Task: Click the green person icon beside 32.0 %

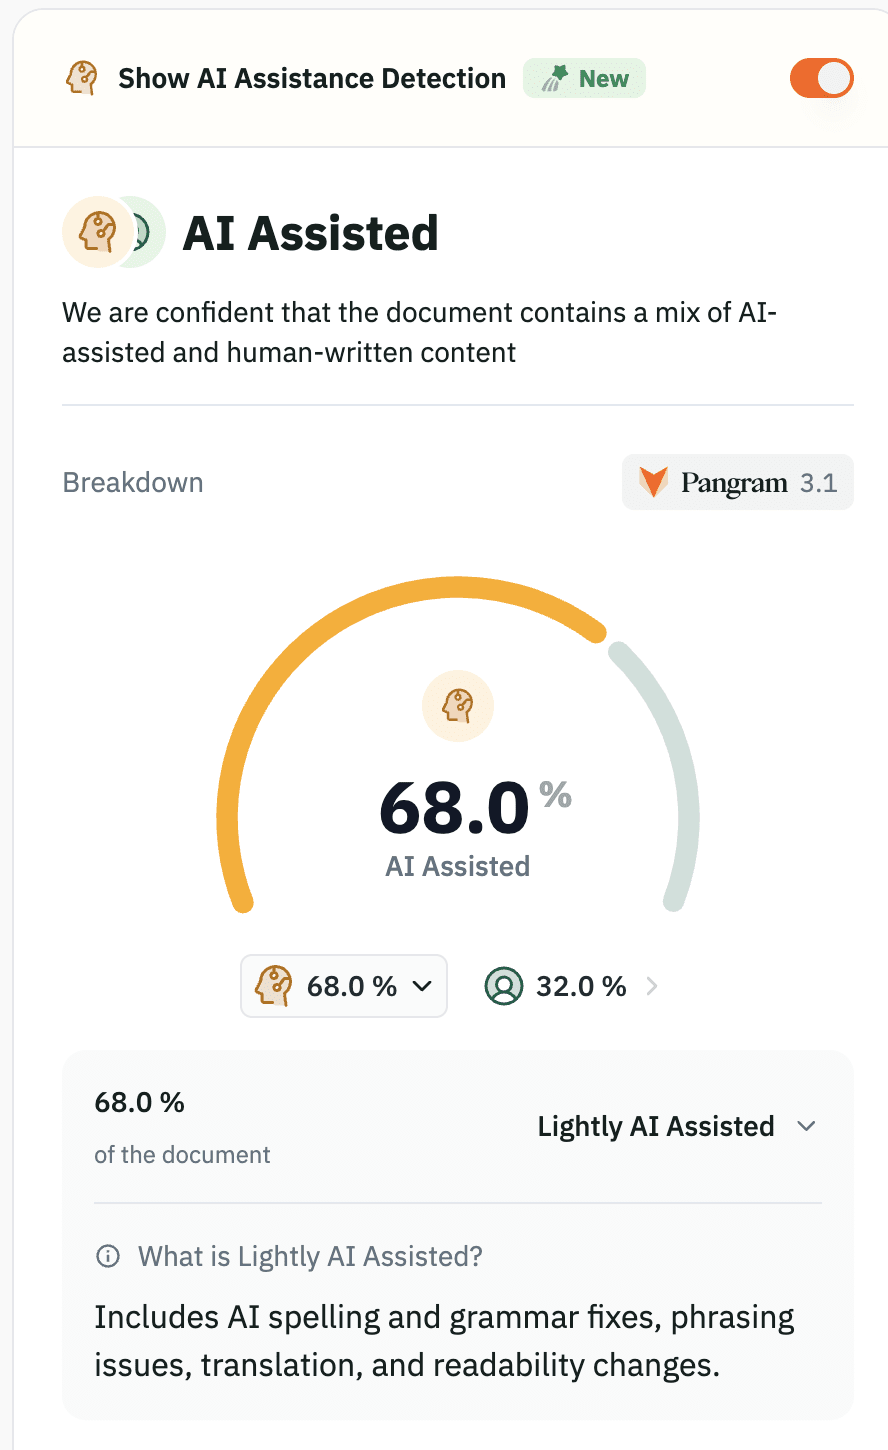Action: click(504, 986)
